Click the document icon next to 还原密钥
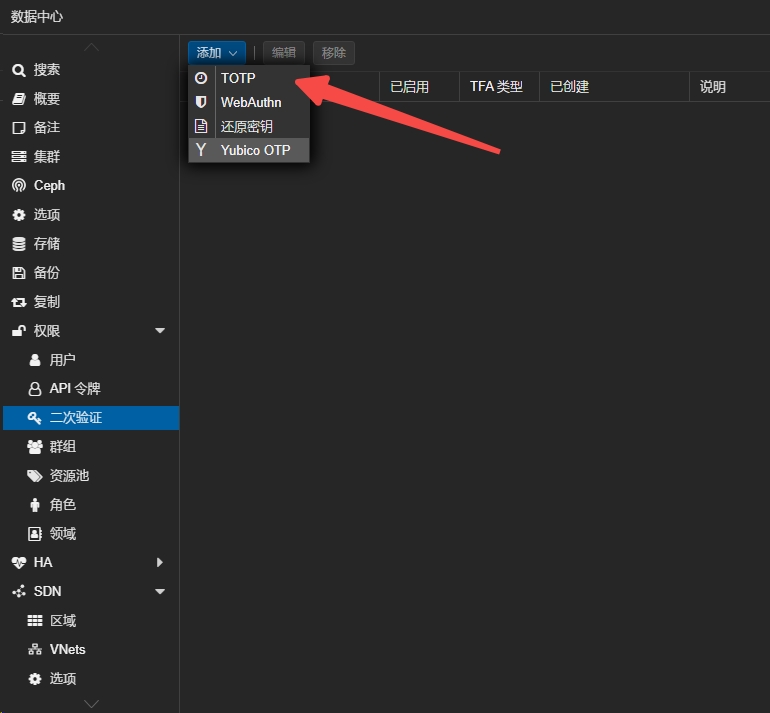The width and height of the screenshot is (770, 713). pos(201,126)
